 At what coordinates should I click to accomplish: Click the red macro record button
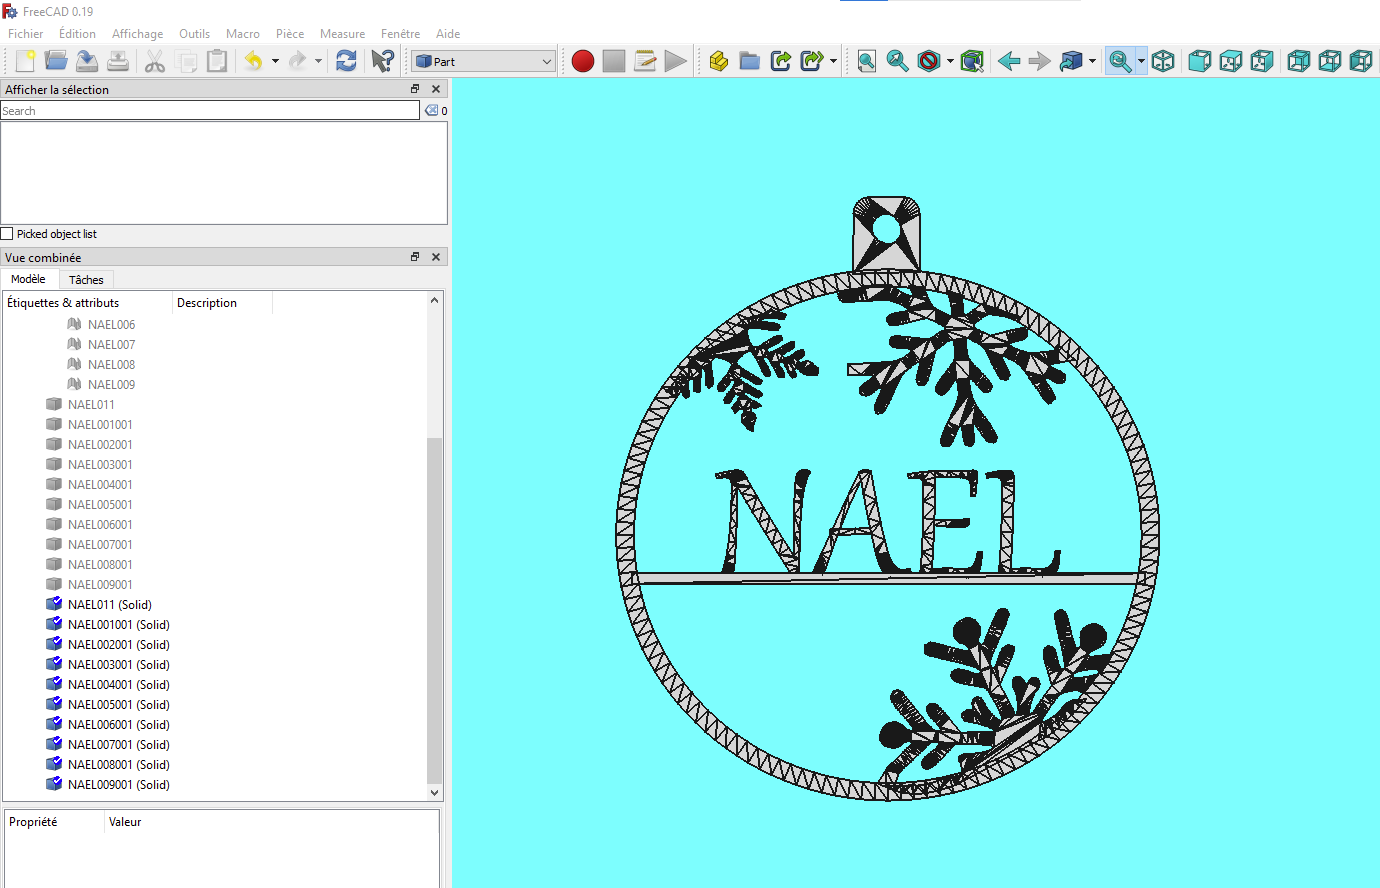pos(583,61)
